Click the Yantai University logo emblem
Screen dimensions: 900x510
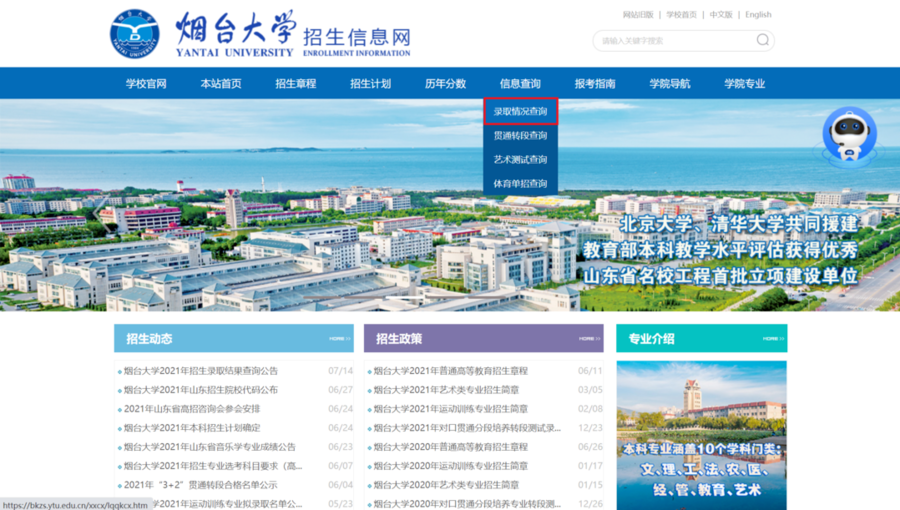click(x=134, y=34)
